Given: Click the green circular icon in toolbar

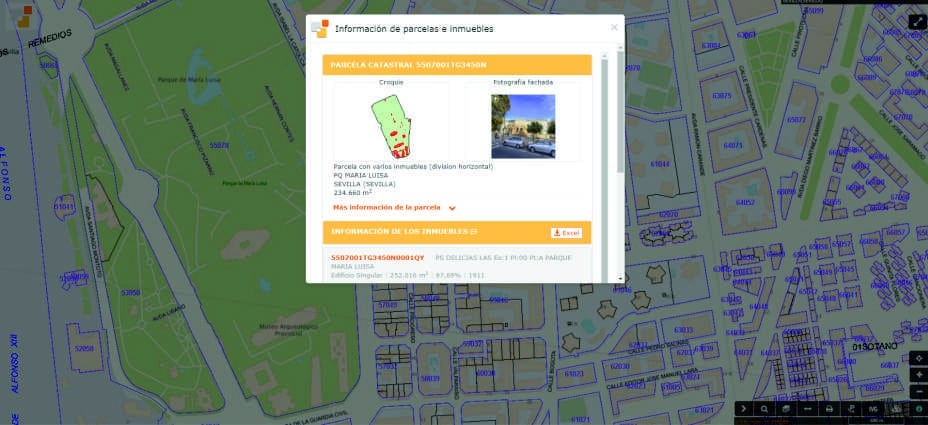Looking at the screenshot, I should tap(919, 409).
